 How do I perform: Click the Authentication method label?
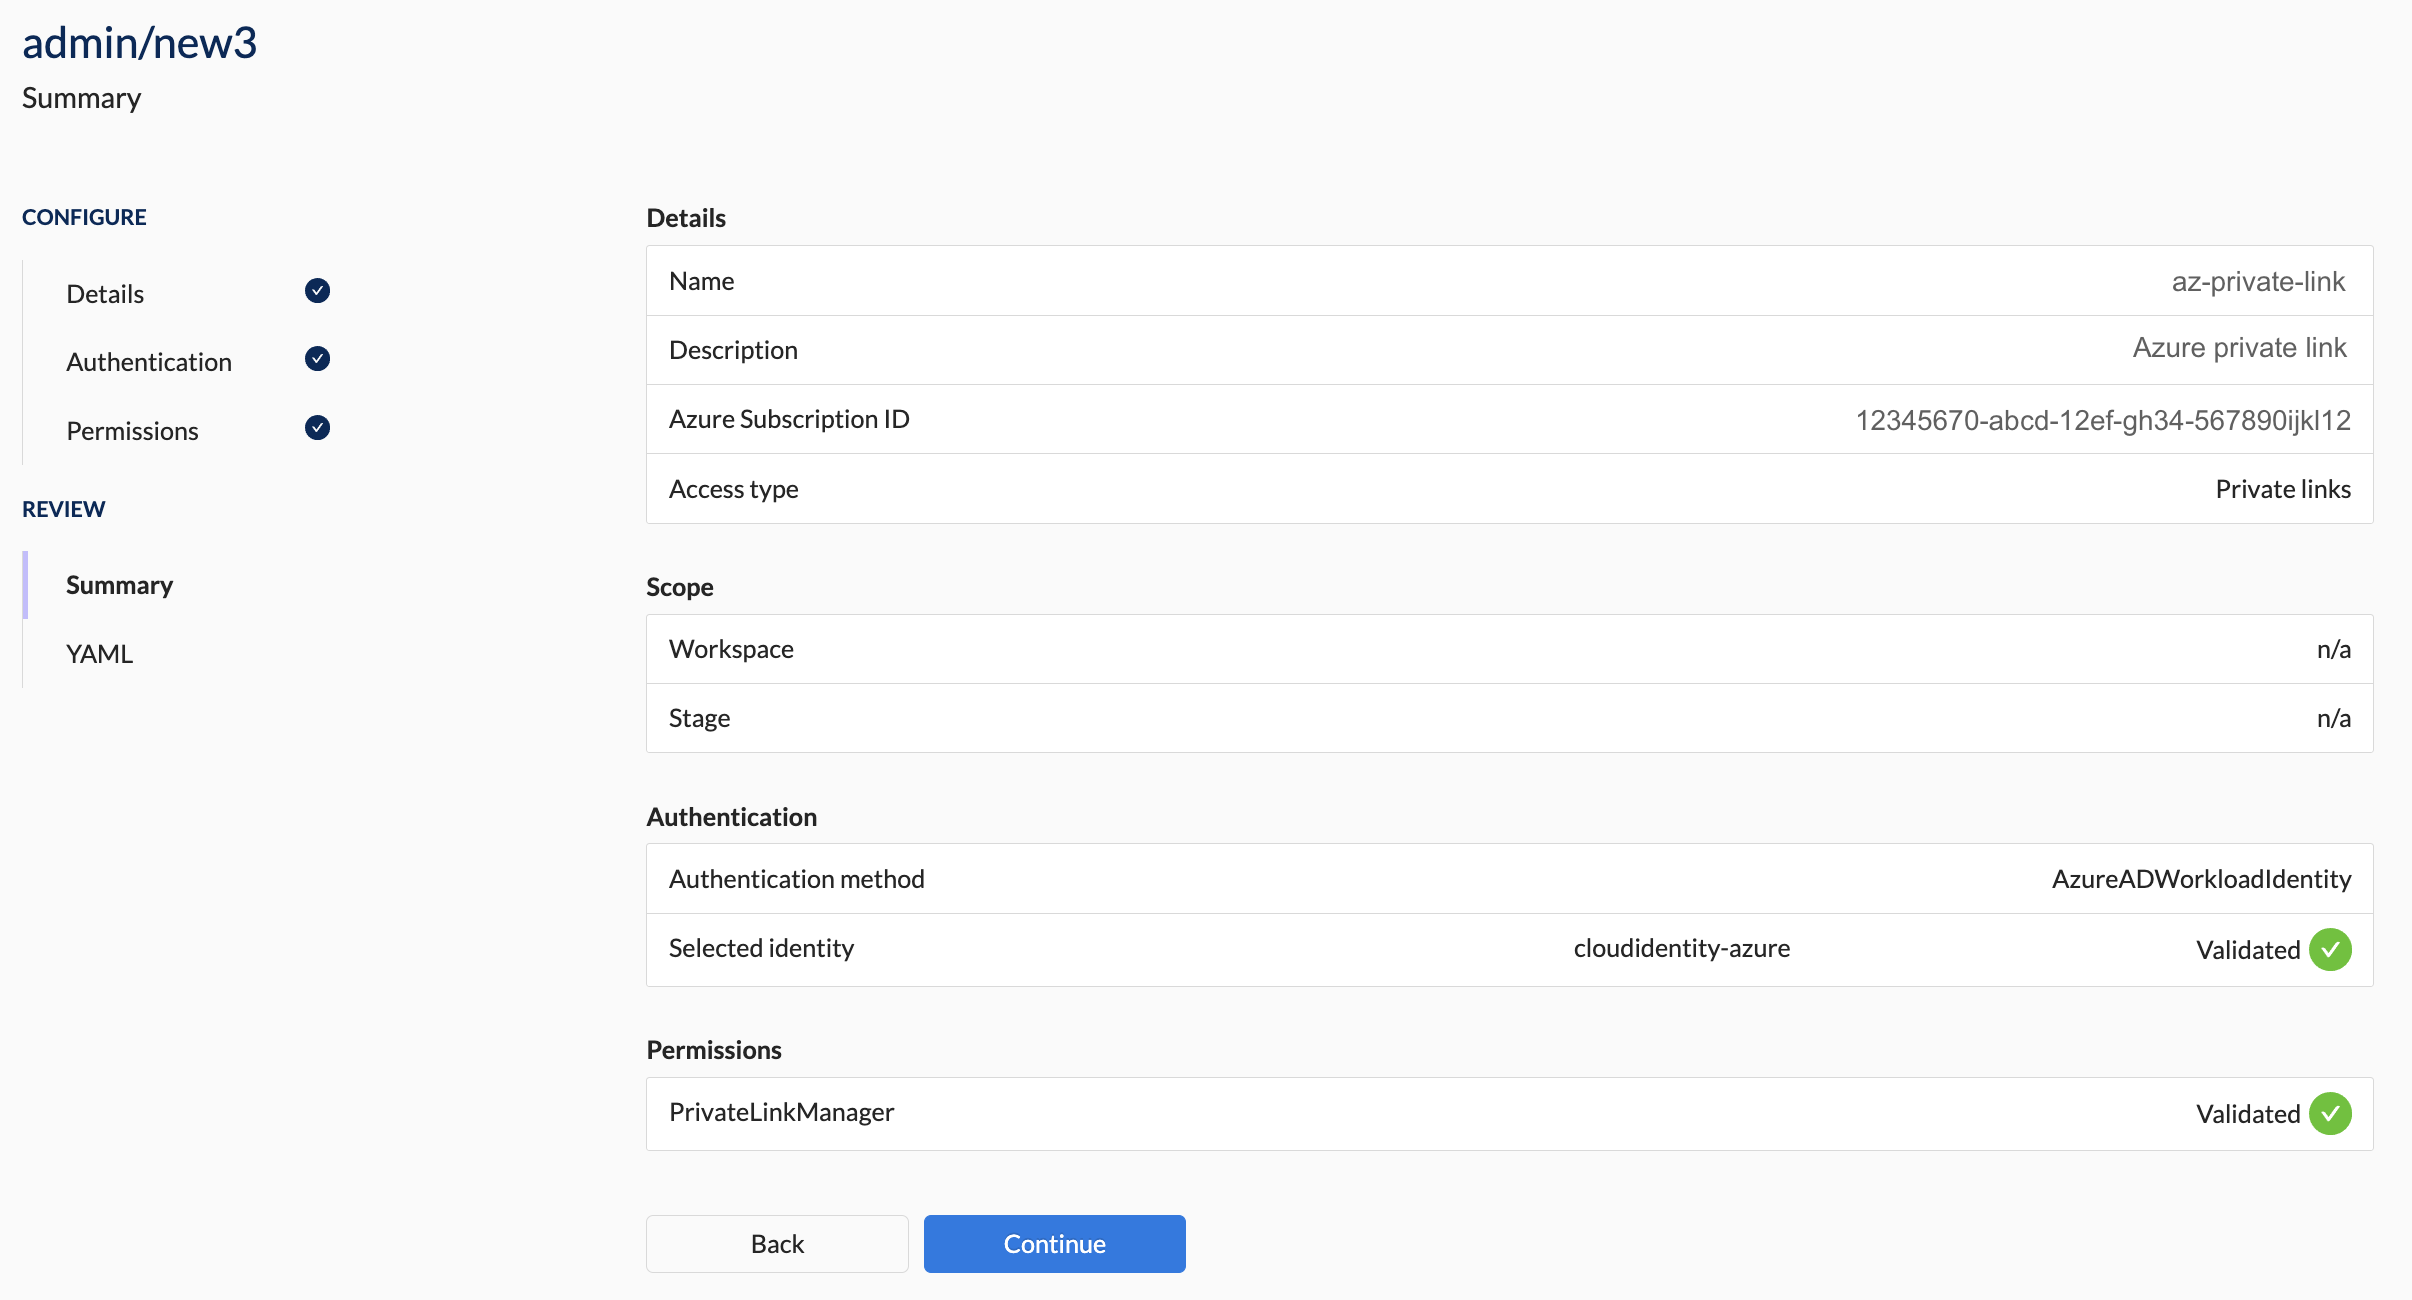[796, 879]
